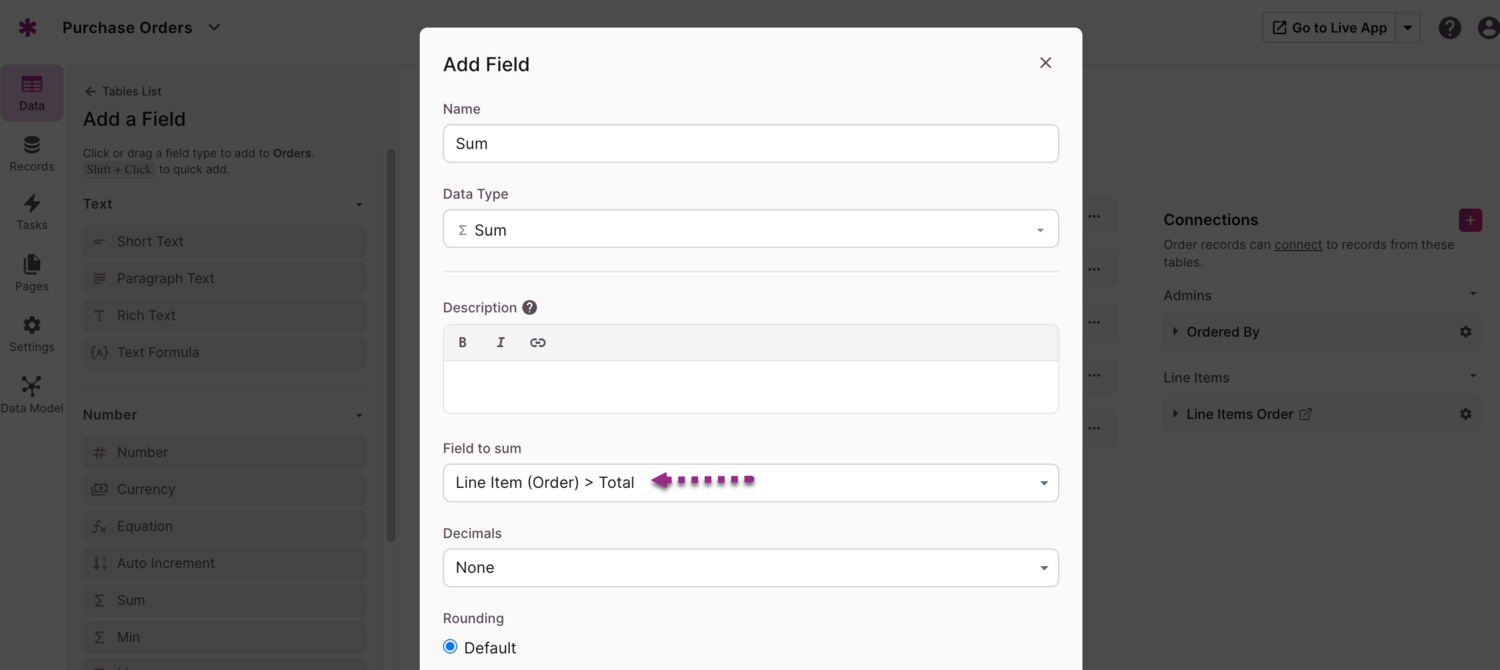Open the Data Model view in the sidebar

32,394
